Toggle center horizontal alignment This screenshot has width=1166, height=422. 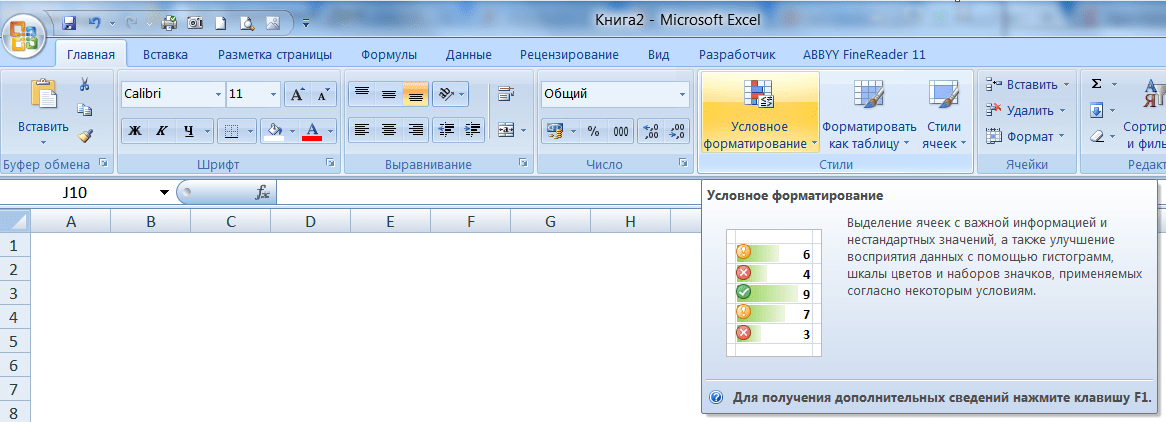tap(389, 129)
